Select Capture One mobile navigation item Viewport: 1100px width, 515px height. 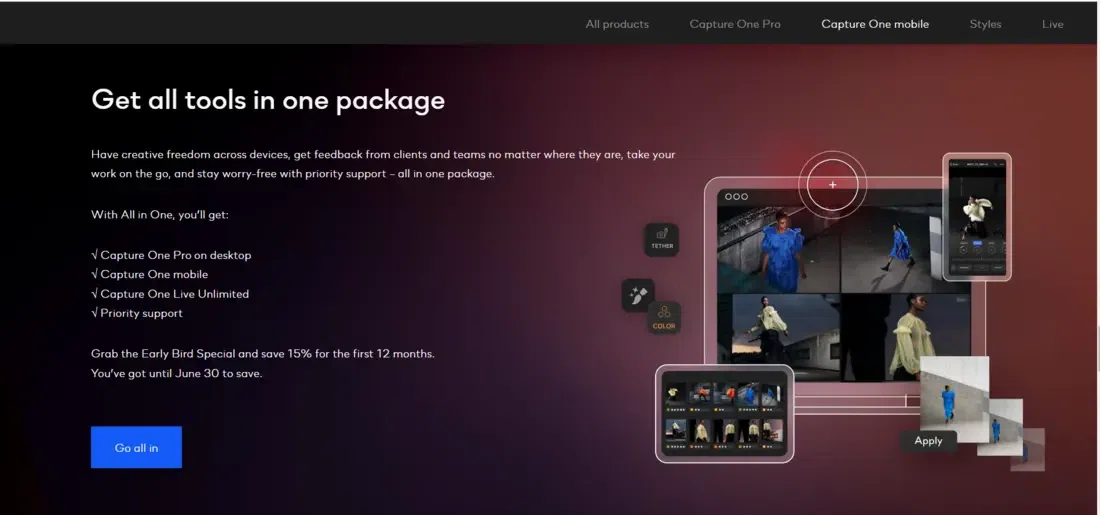[x=875, y=24]
